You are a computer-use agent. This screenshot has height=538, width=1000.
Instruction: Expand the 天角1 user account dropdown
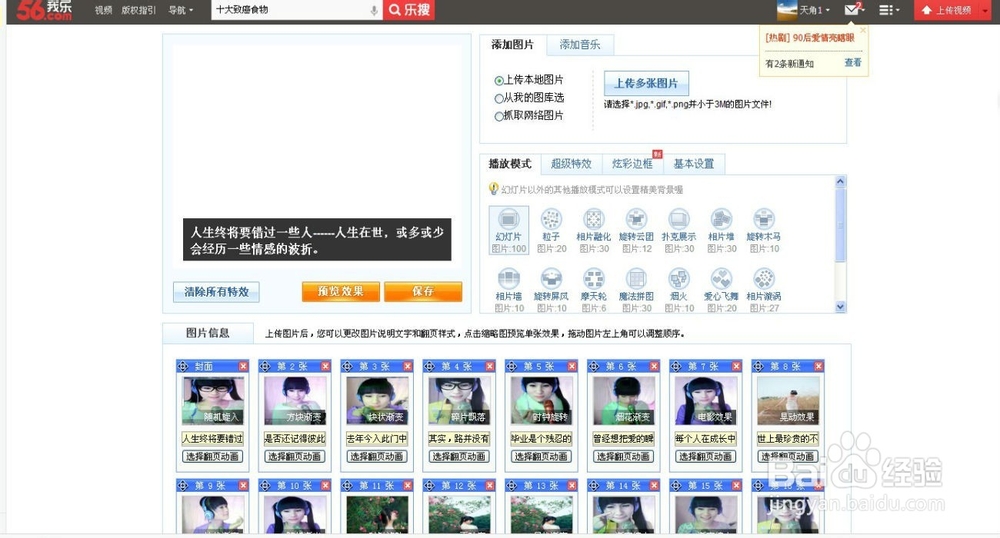[814, 10]
